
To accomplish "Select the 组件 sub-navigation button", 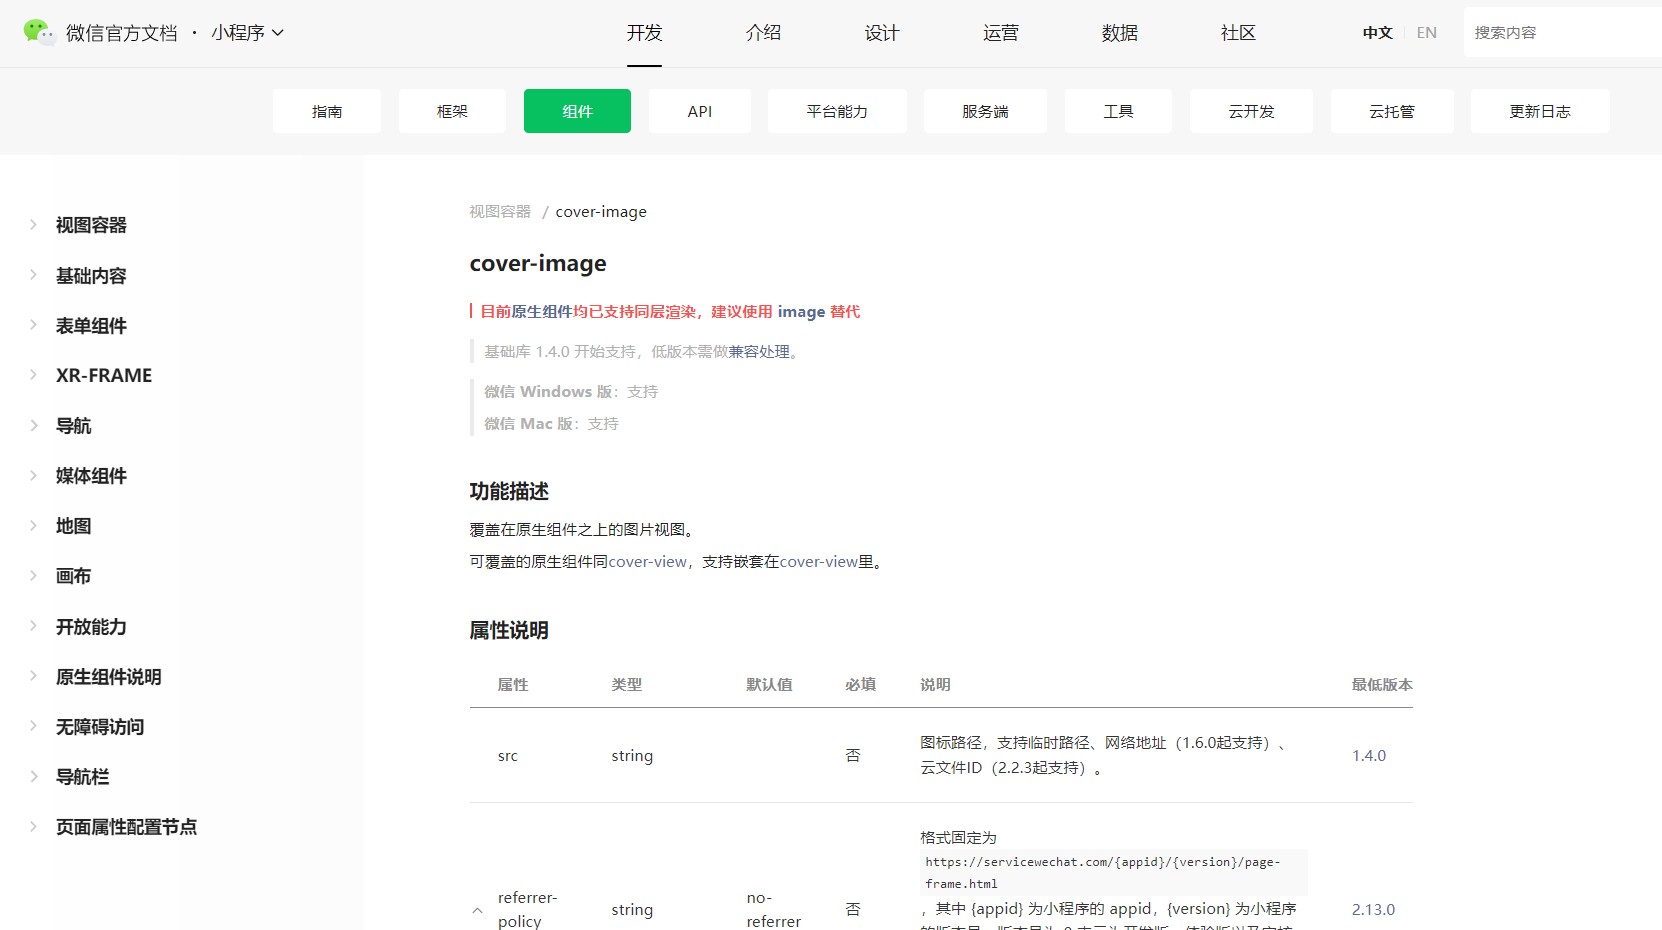I will coord(577,111).
